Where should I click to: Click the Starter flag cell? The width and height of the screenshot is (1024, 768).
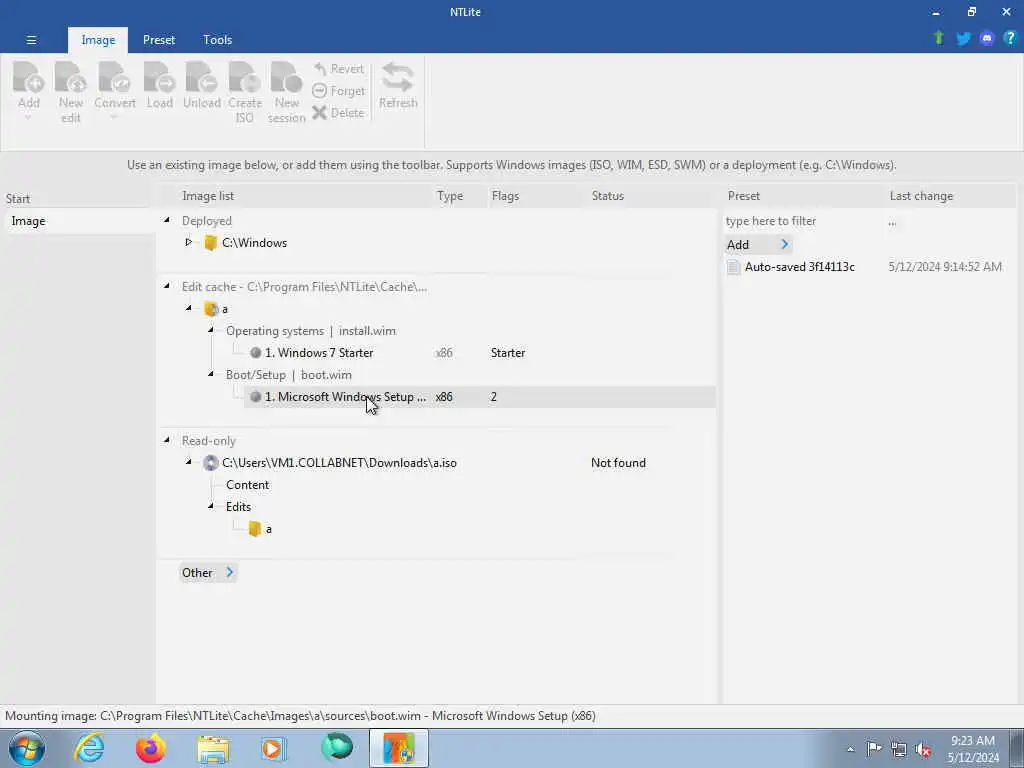[x=508, y=353]
